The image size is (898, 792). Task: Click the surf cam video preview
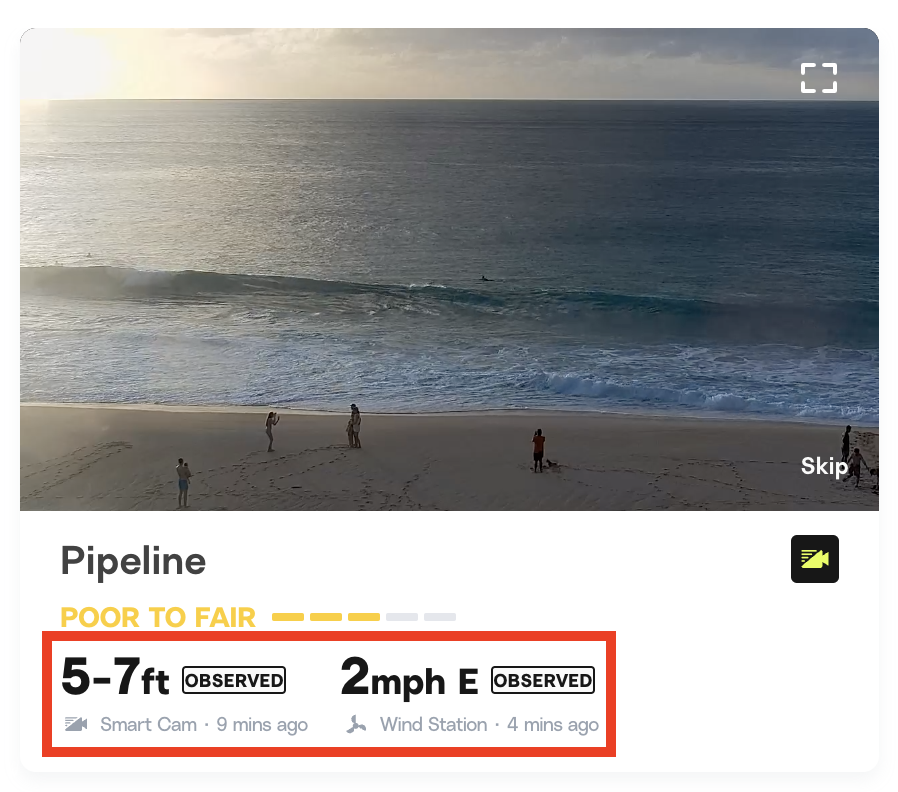point(449,270)
